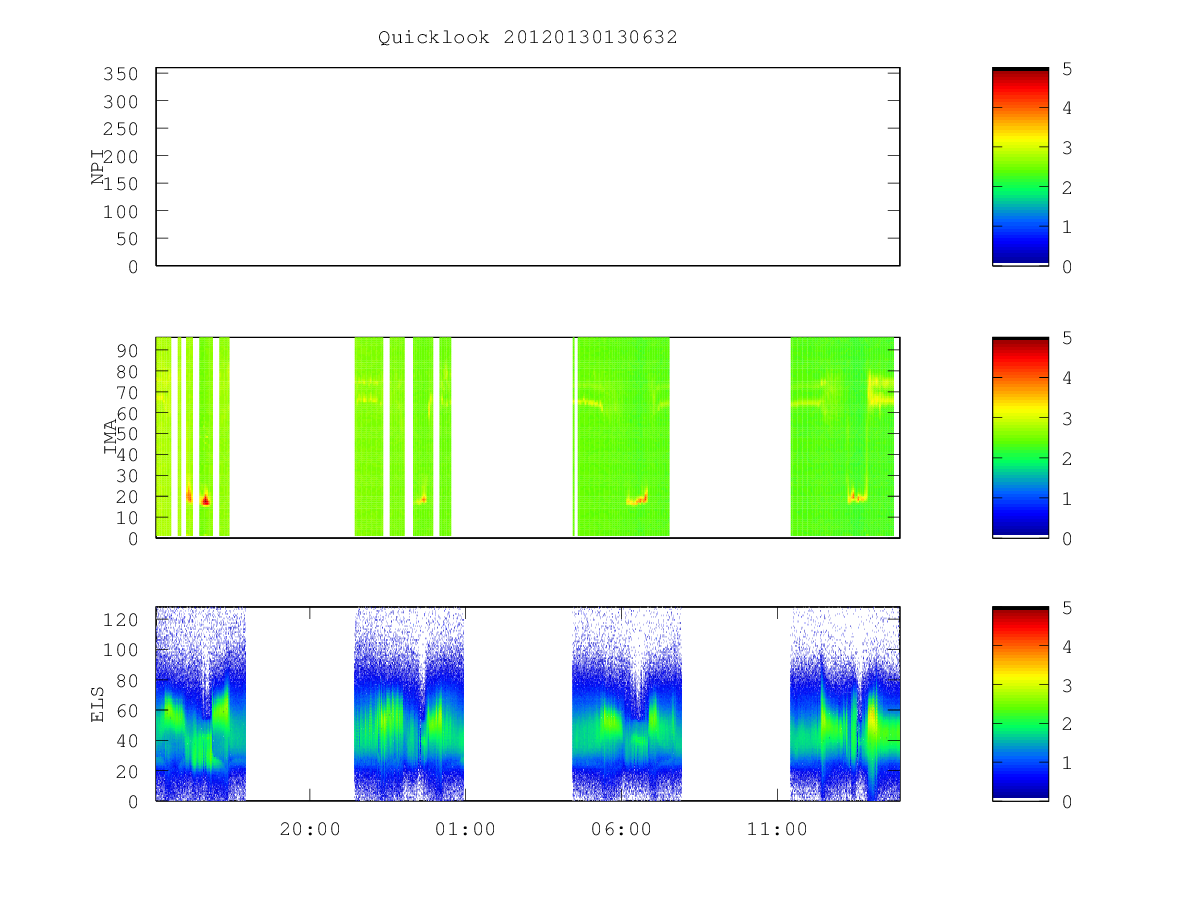Click the IMA axis label
The width and height of the screenshot is (1200, 900).
pyautogui.click(x=110, y=437)
